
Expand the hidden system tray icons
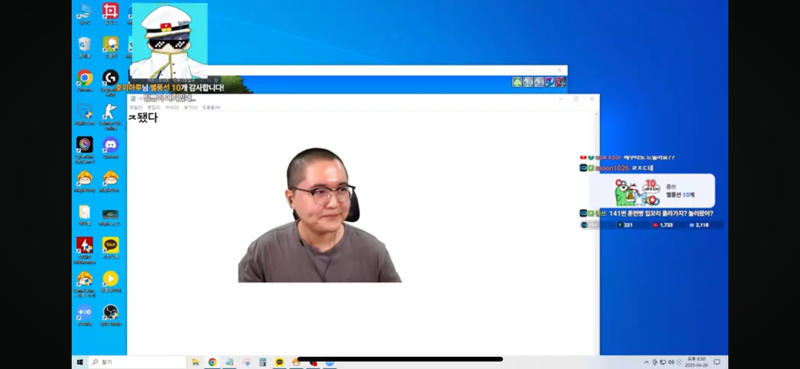[x=647, y=362]
